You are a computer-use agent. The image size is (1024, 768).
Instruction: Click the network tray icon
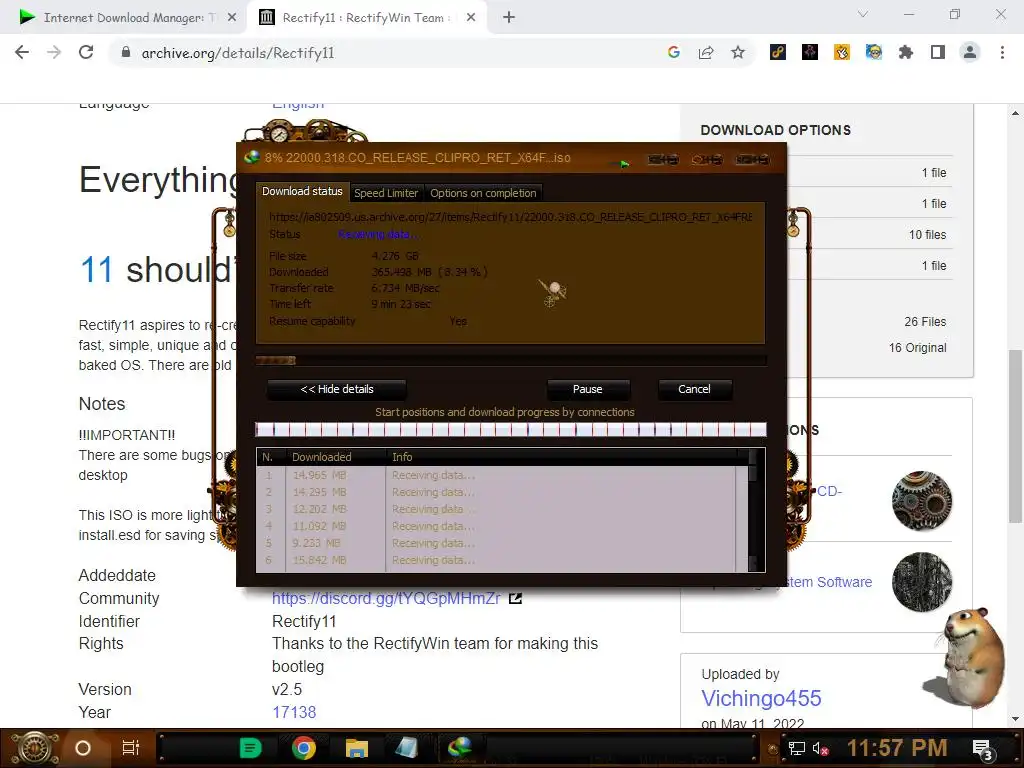pyautogui.click(x=796, y=748)
